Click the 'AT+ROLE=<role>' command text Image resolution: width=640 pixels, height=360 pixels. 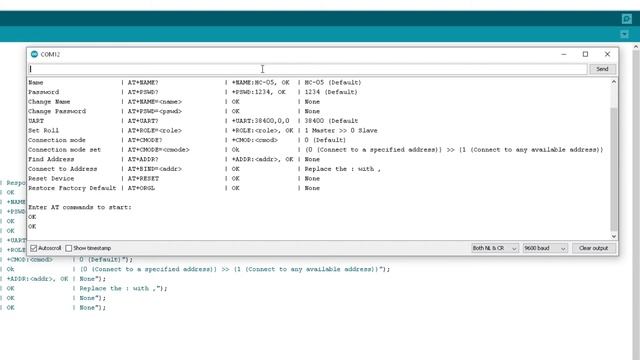(x=155, y=131)
